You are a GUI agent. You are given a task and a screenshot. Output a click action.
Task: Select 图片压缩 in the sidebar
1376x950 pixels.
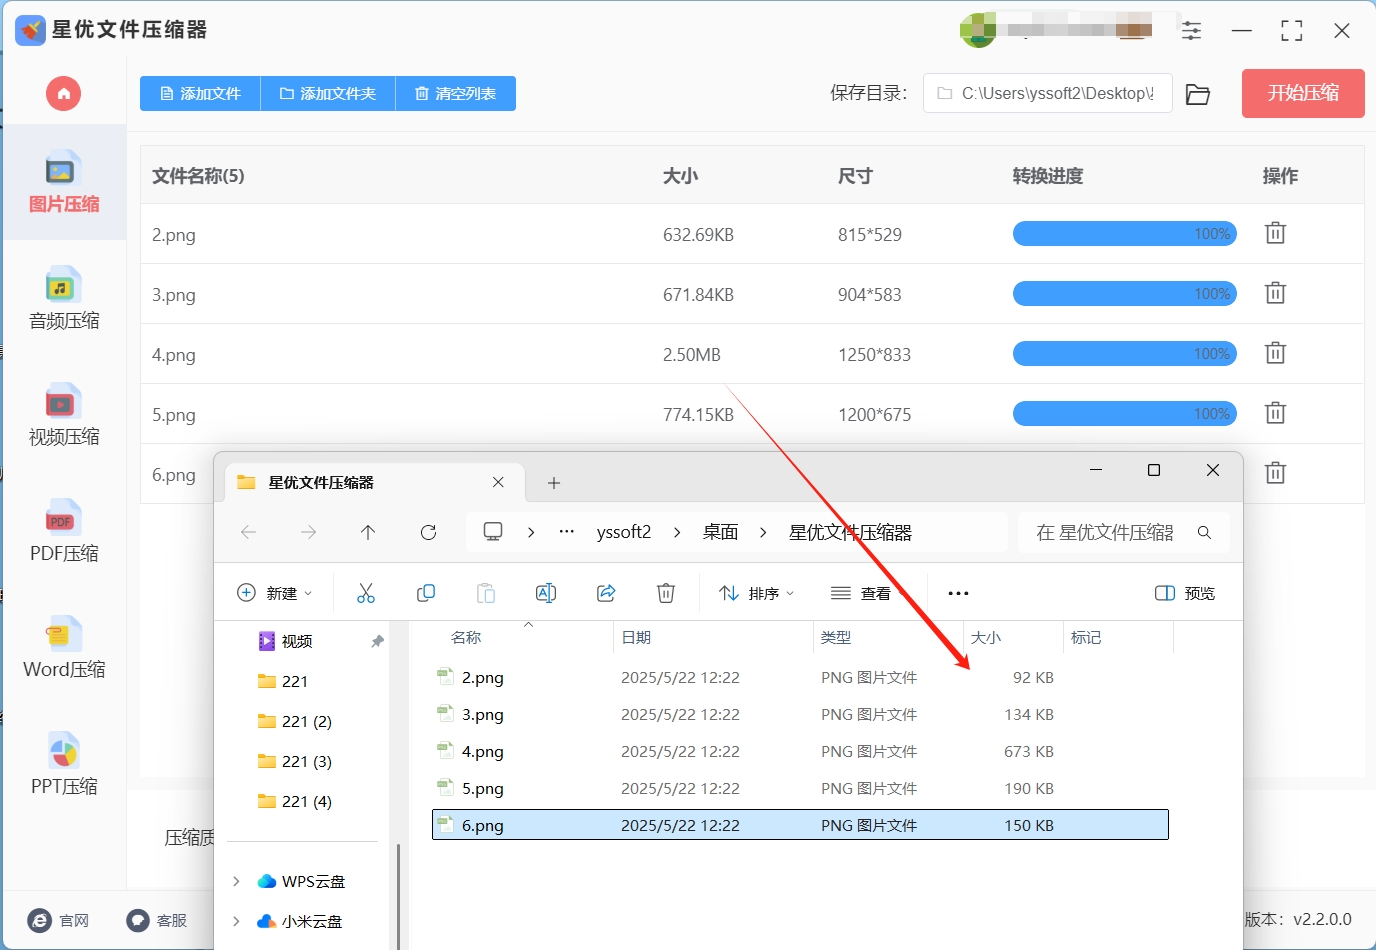click(64, 183)
